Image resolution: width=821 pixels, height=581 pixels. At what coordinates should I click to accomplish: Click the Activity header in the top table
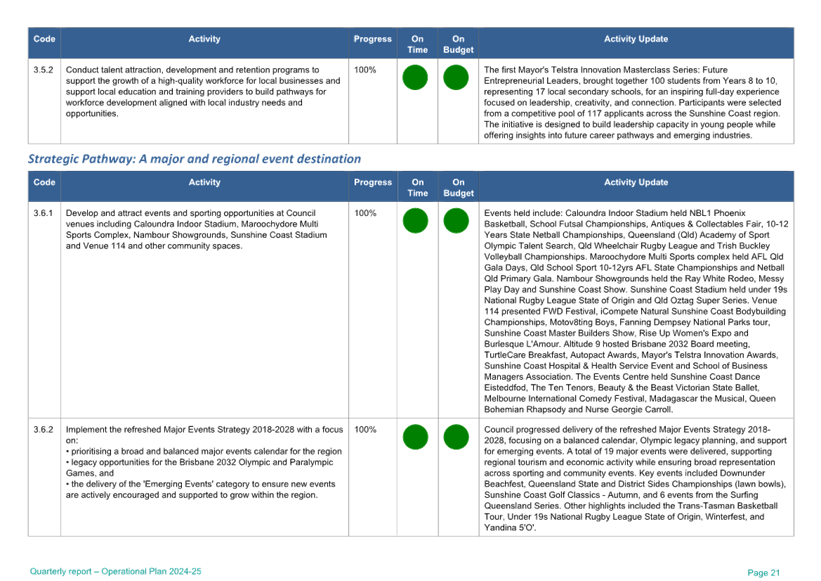(204, 39)
